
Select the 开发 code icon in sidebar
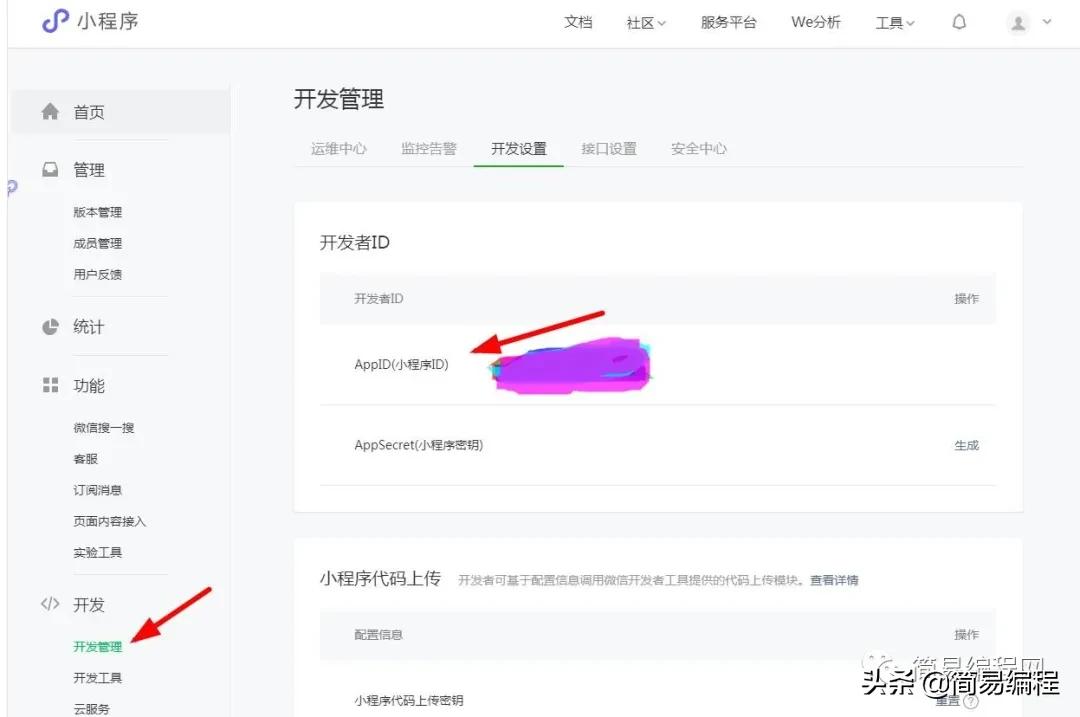click(50, 604)
